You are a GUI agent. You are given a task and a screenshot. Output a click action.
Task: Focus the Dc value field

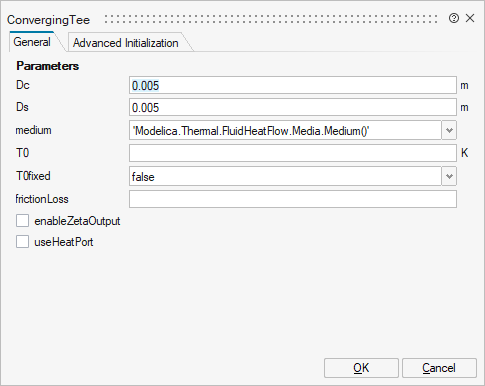point(293,85)
